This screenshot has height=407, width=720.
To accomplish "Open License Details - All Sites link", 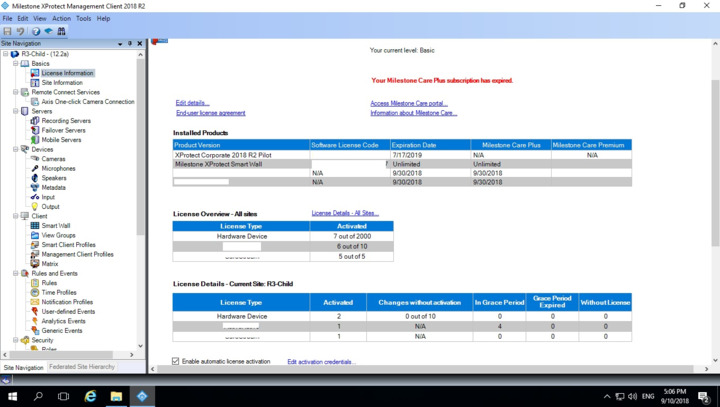I will pos(345,213).
